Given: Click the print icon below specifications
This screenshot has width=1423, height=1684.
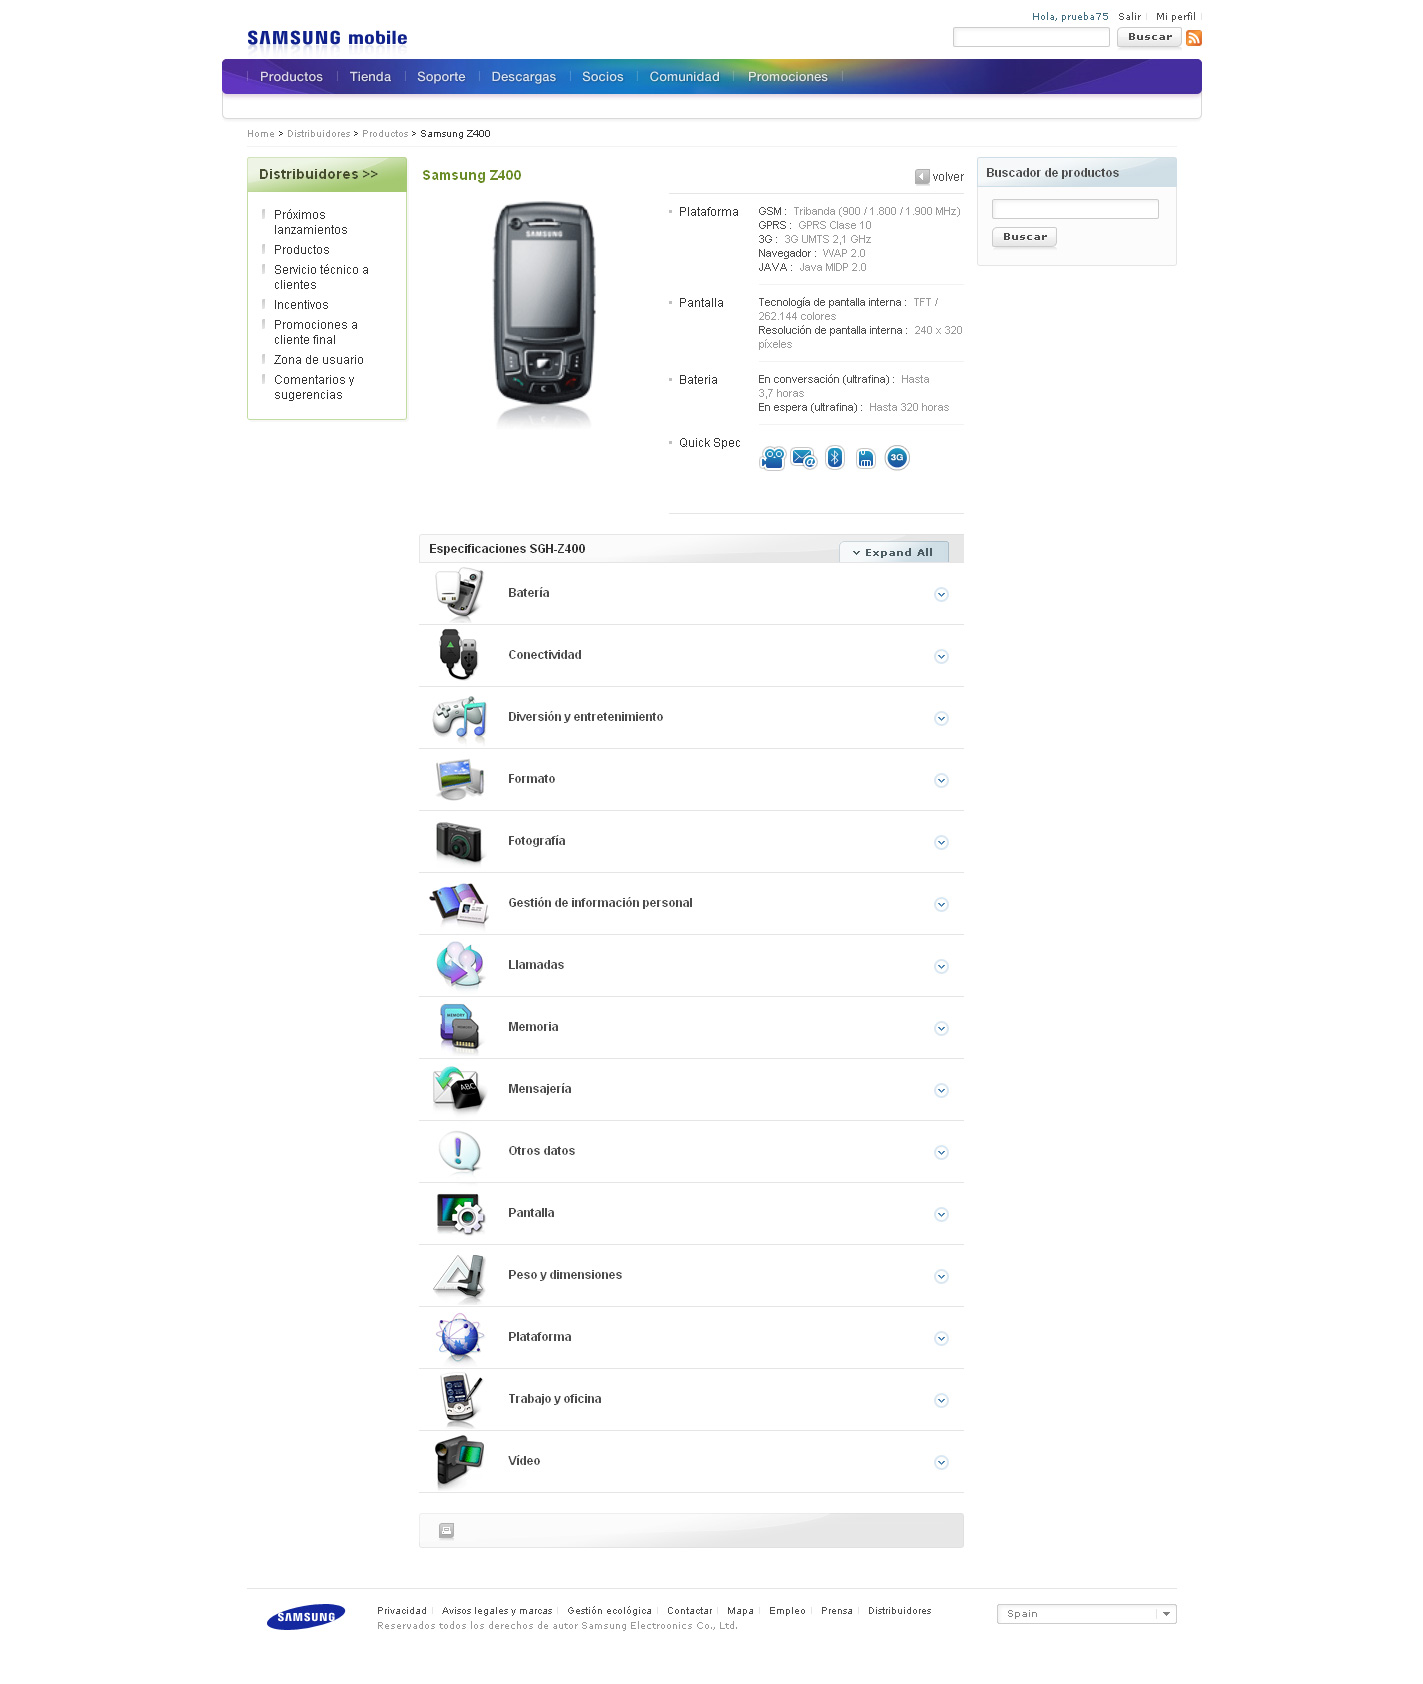Looking at the screenshot, I should click(447, 1530).
